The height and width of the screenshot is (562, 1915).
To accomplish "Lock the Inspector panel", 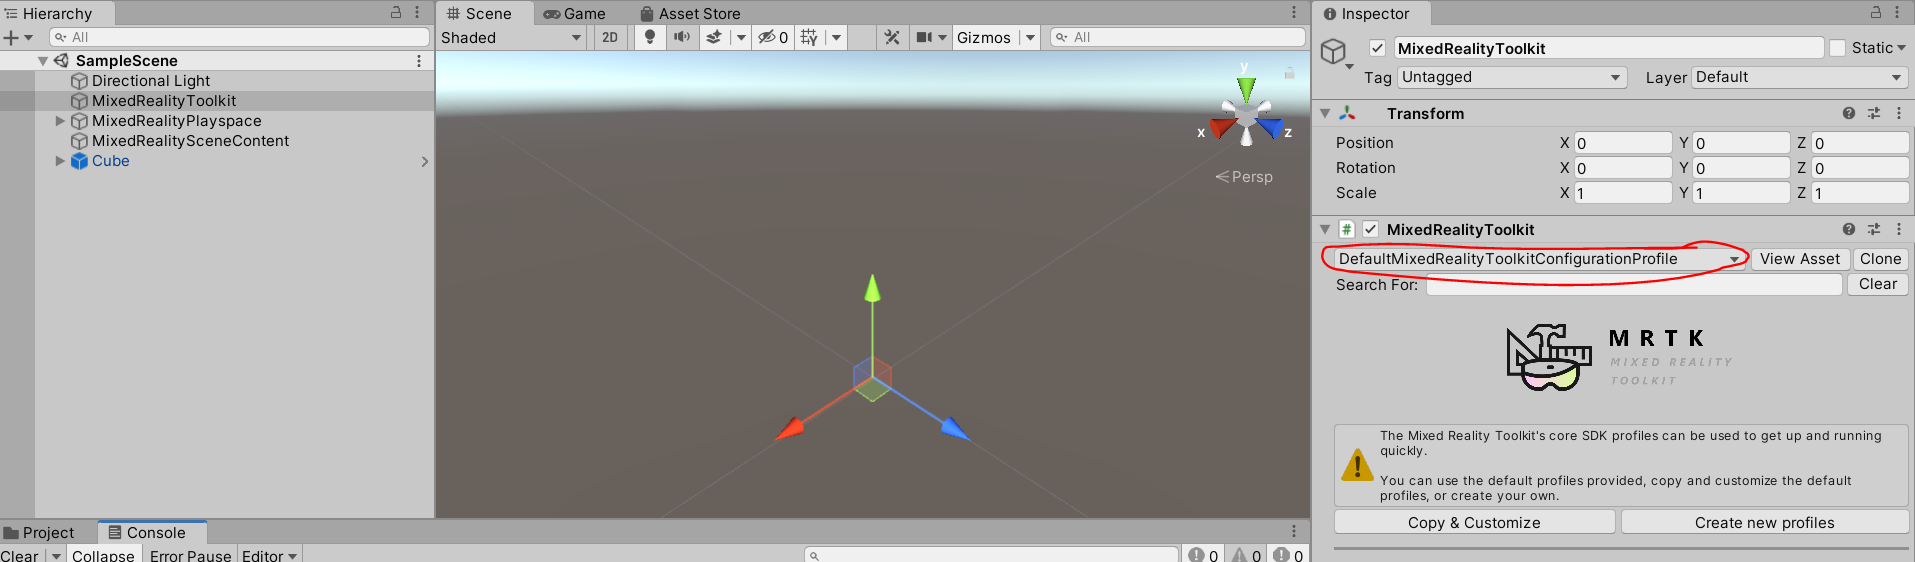I will tap(1876, 12).
